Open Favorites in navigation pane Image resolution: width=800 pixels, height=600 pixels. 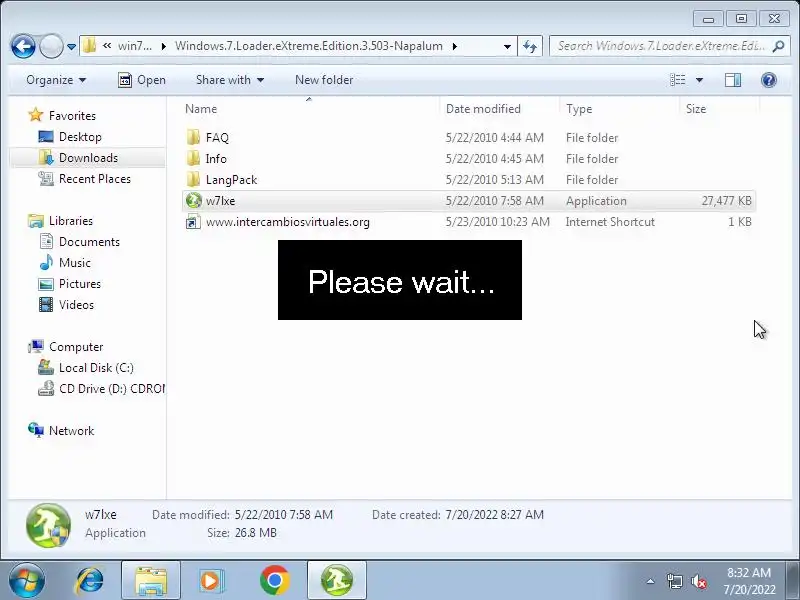pos(72,116)
